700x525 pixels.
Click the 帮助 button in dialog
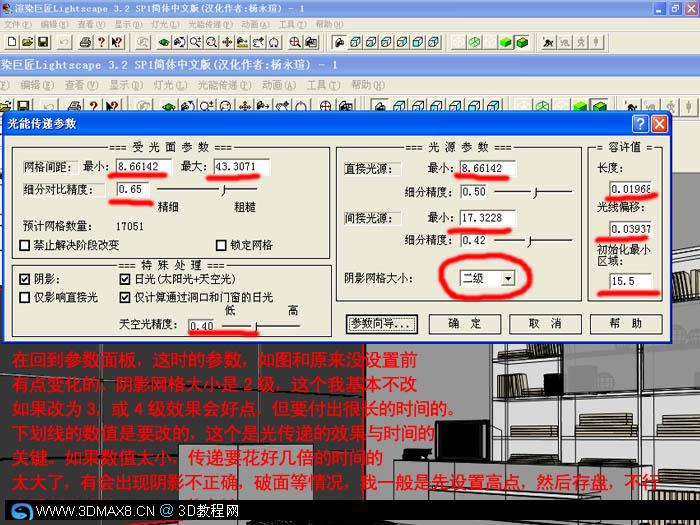click(x=625, y=324)
